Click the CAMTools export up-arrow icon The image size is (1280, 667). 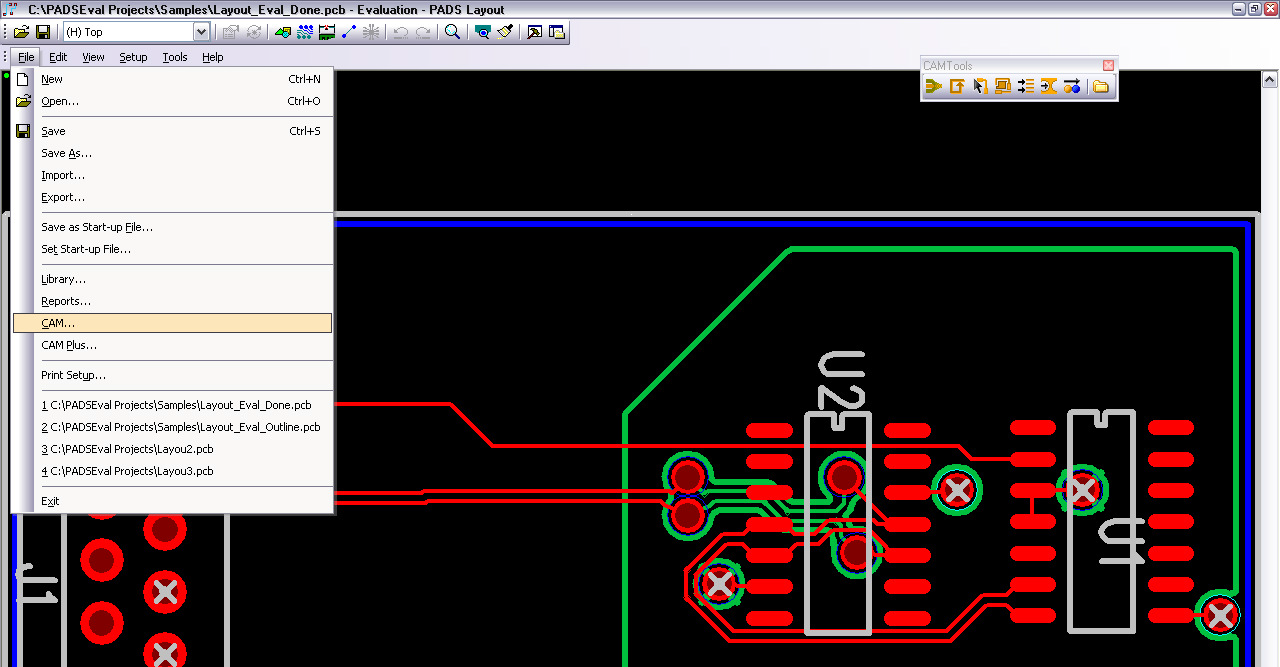[957, 87]
